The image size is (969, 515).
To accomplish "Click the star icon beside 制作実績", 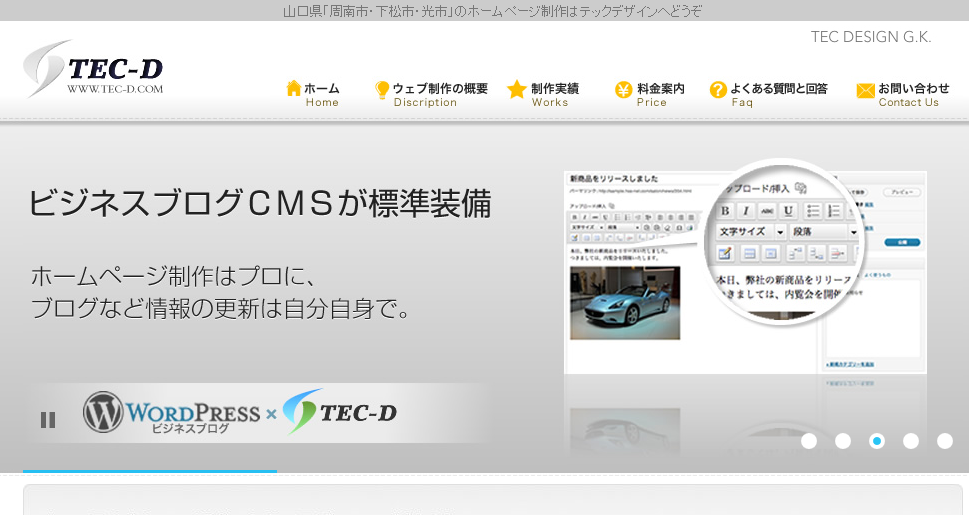I will click(516, 90).
